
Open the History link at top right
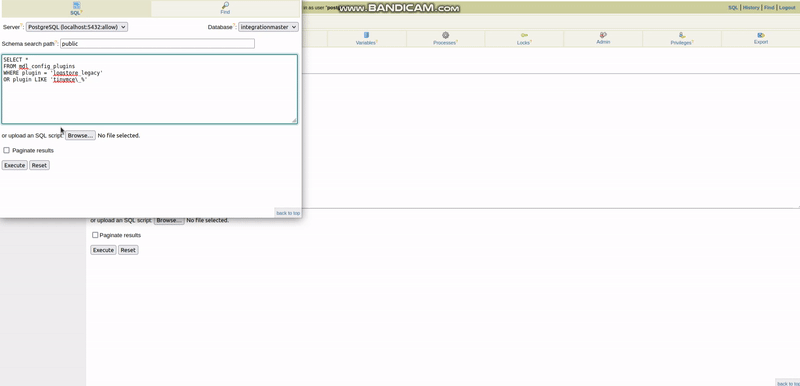pyautogui.click(x=751, y=8)
